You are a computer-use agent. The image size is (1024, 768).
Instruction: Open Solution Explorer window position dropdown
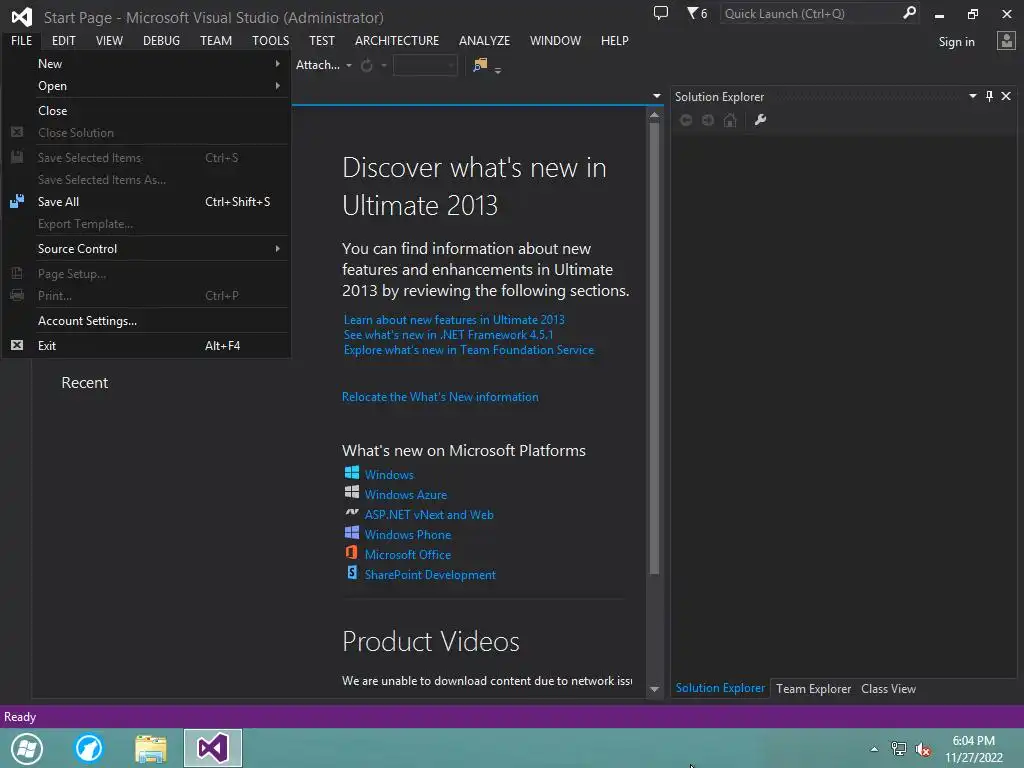[x=972, y=96]
